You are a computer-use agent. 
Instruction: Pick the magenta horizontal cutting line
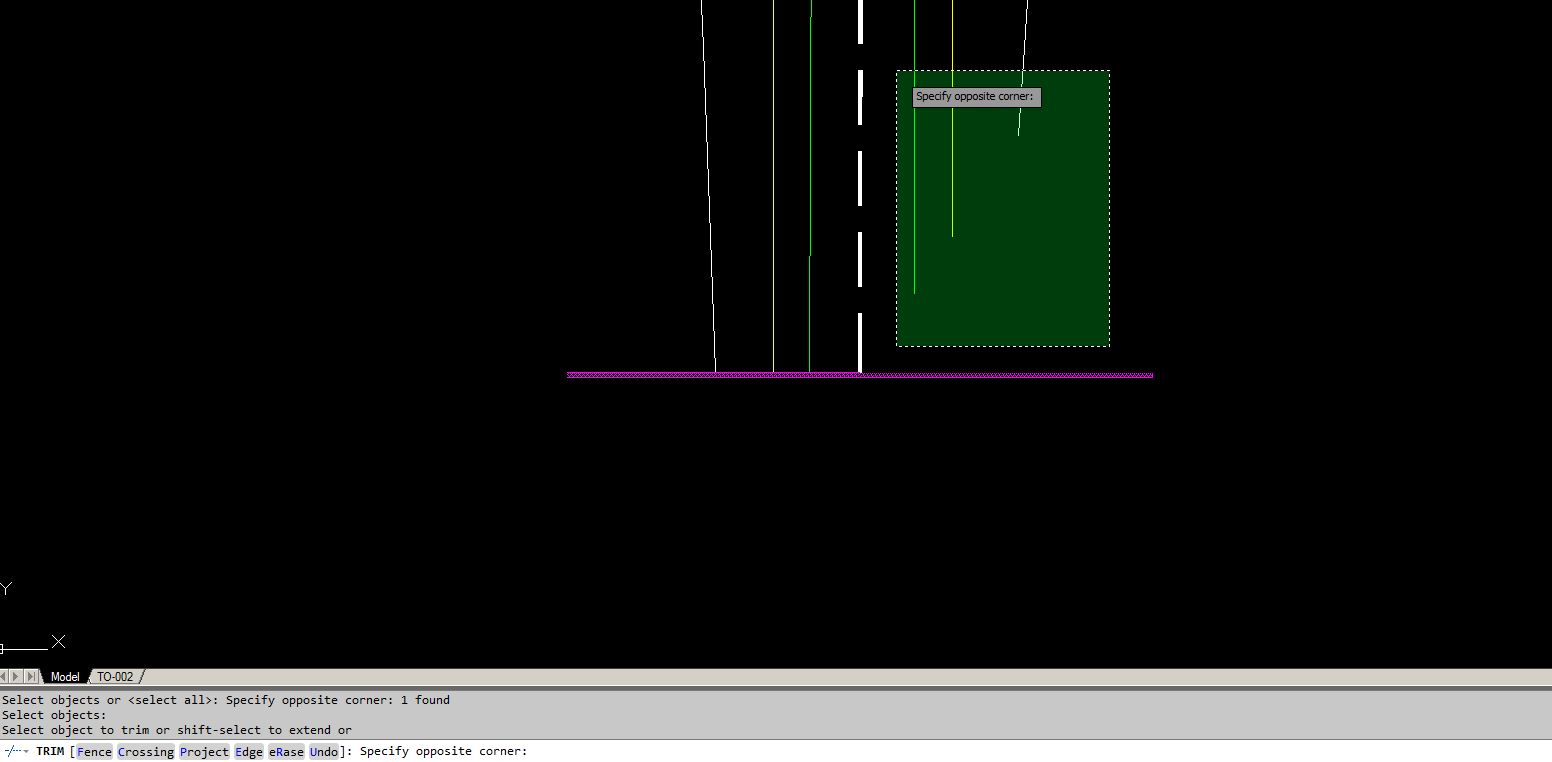[x=860, y=375]
